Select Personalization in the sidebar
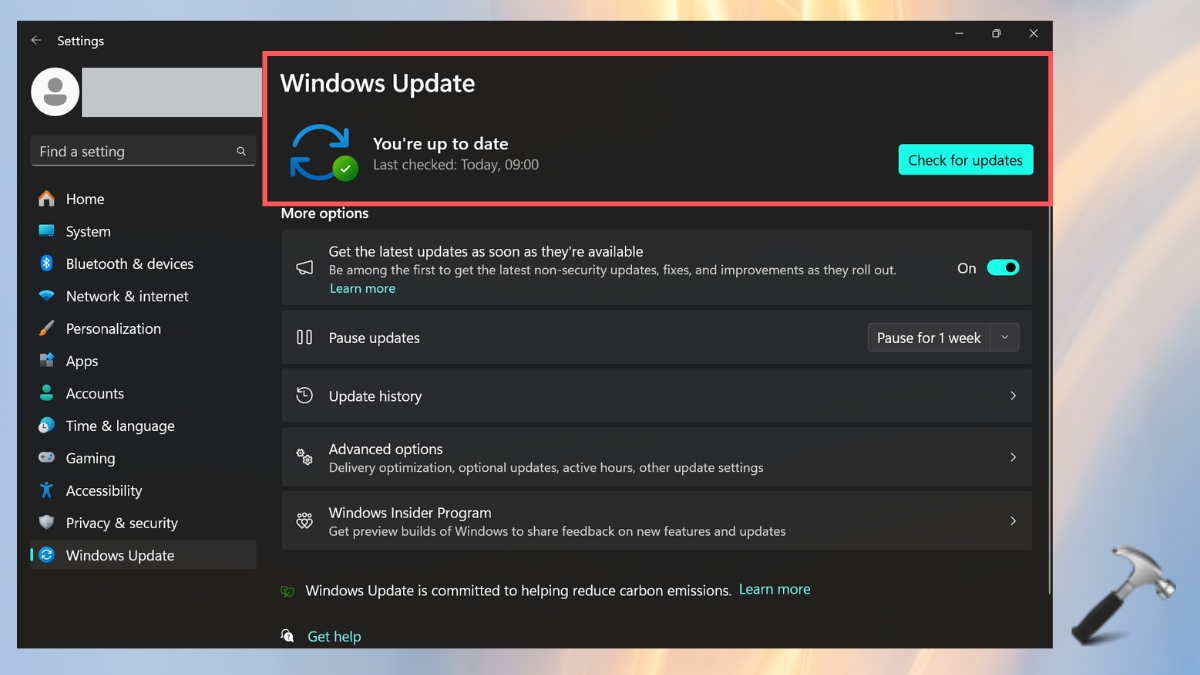The height and width of the screenshot is (675, 1200). point(144,328)
